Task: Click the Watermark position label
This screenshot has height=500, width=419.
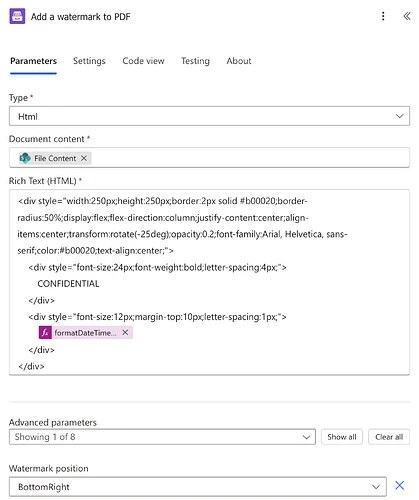Action: point(49,468)
